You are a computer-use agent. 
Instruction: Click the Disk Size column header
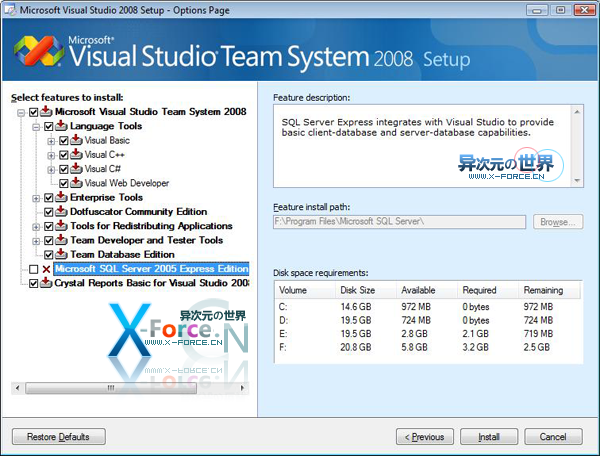[366, 290]
